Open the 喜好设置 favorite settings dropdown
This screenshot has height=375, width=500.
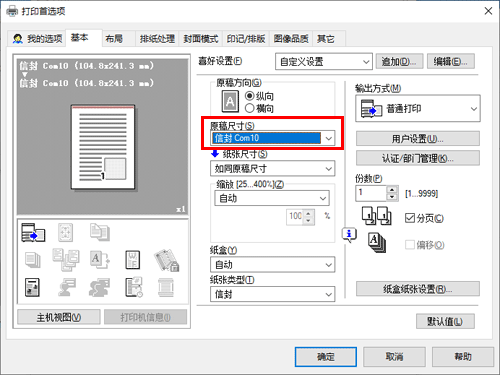pos(324,62)
